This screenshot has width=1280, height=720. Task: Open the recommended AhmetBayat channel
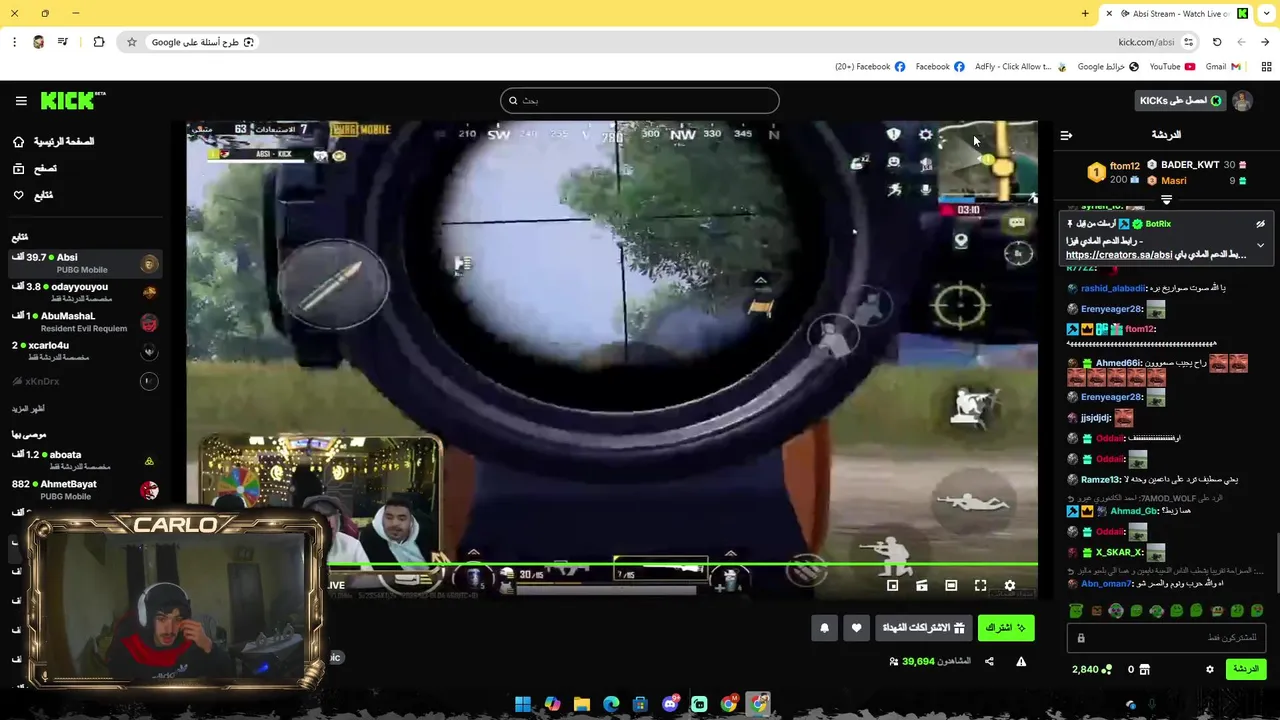tap(84, 490)
